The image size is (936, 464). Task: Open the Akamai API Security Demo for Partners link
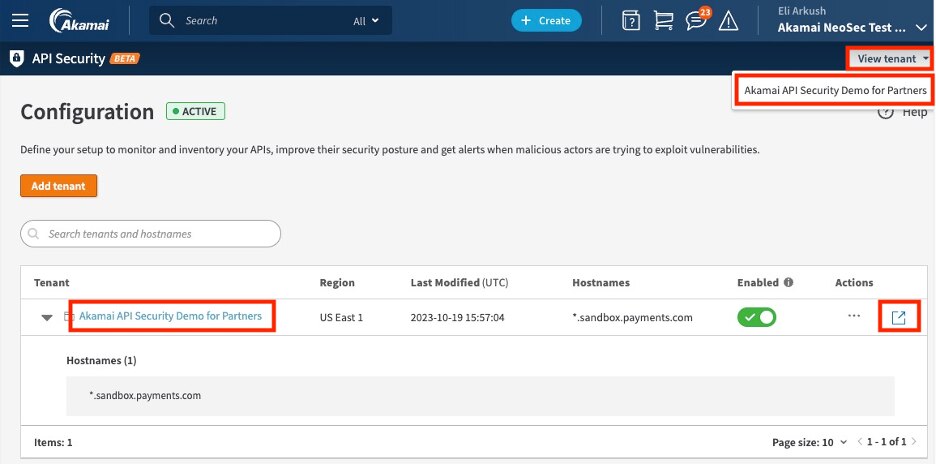point(171,316)
